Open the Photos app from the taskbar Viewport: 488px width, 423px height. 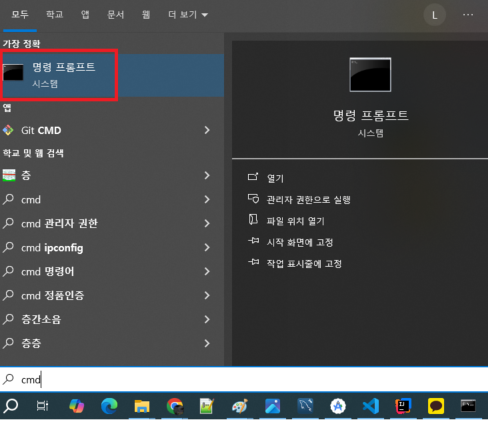pos(272,406)
